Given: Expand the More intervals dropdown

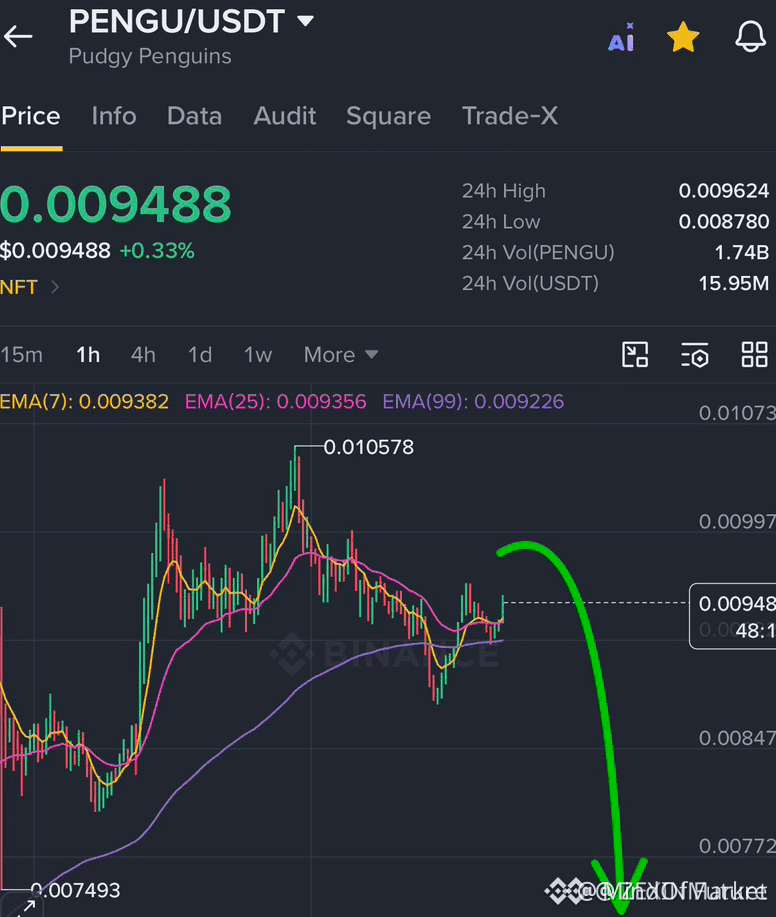Looking at the screenshot, I should tap(341, 355).
